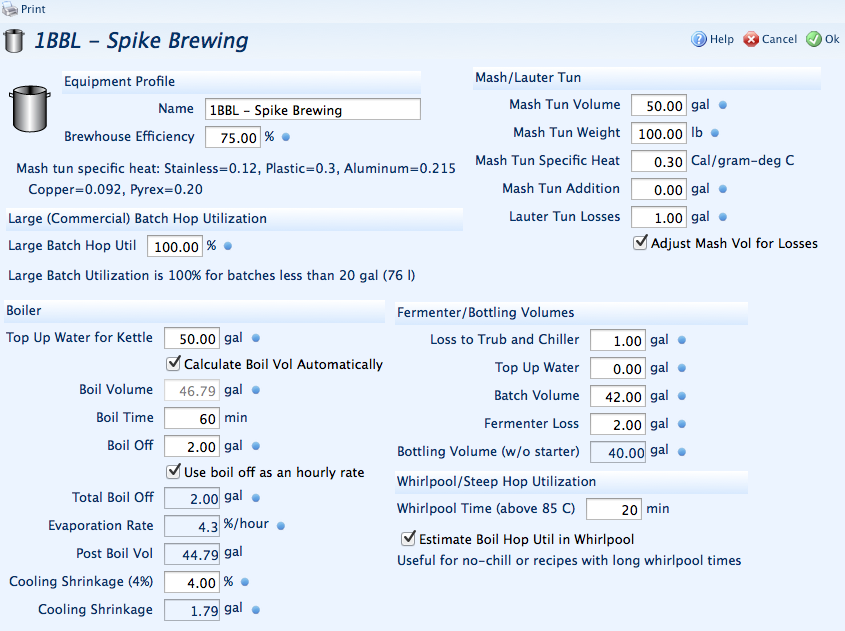The width and height of the screenshot is (845, 631).
Task: Click the info dot beside Cooling Shrinkage (4%)
Action: click(245, 582)
